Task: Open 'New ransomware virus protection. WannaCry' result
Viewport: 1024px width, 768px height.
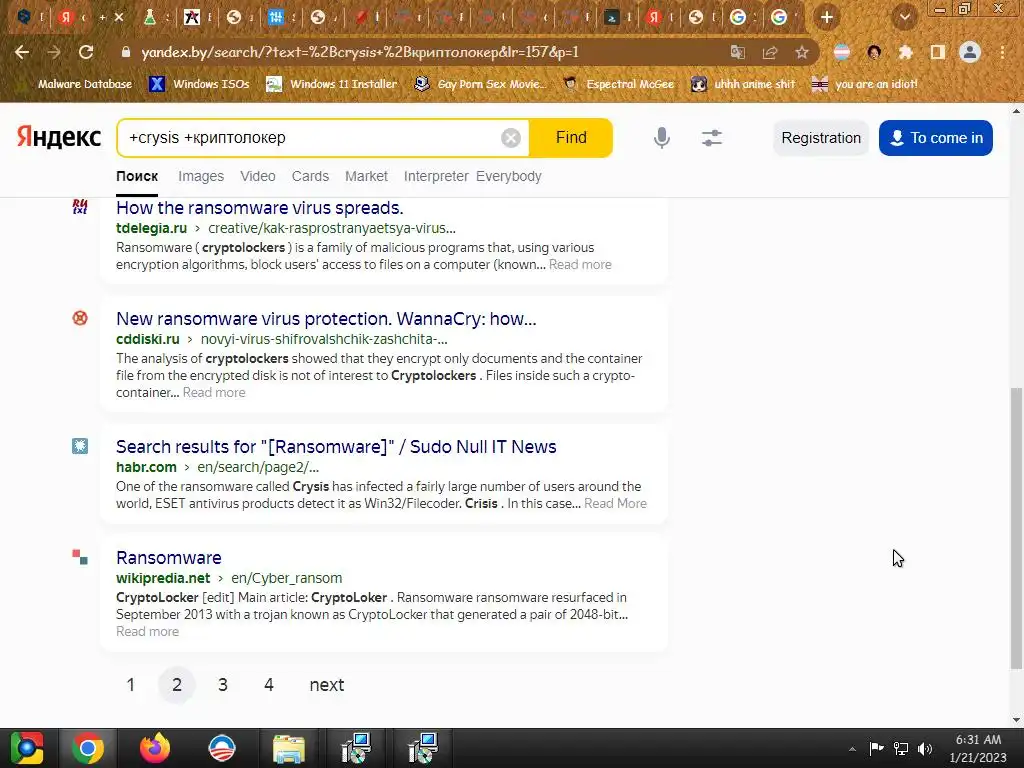Action: tap(326, 319)
